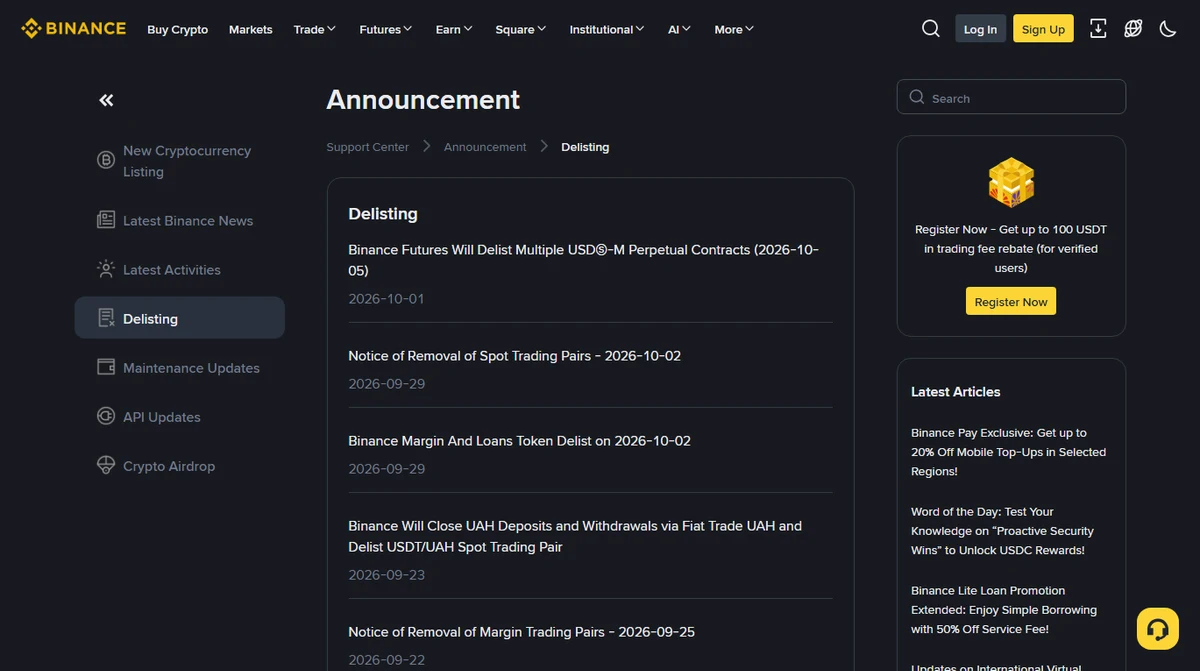Click the Register promo cube image
This screenshot has height=671, width=1200.
[x=1011, y=181]
